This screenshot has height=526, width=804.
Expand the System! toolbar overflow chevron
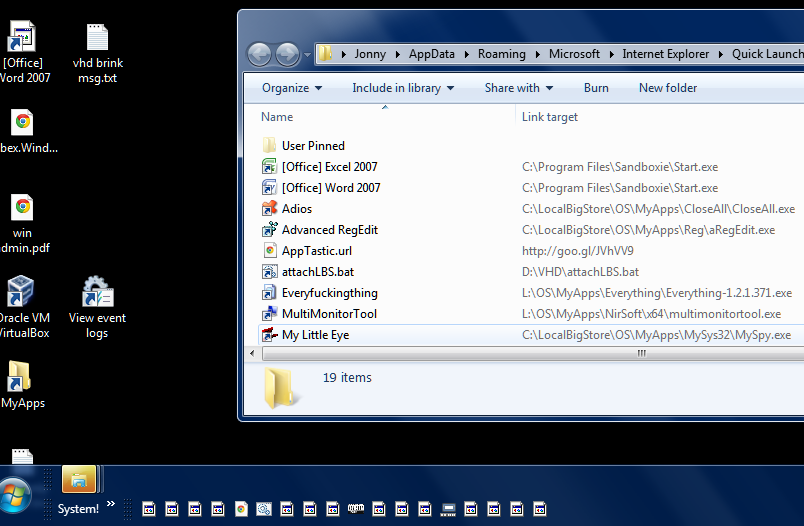(111, 504)
